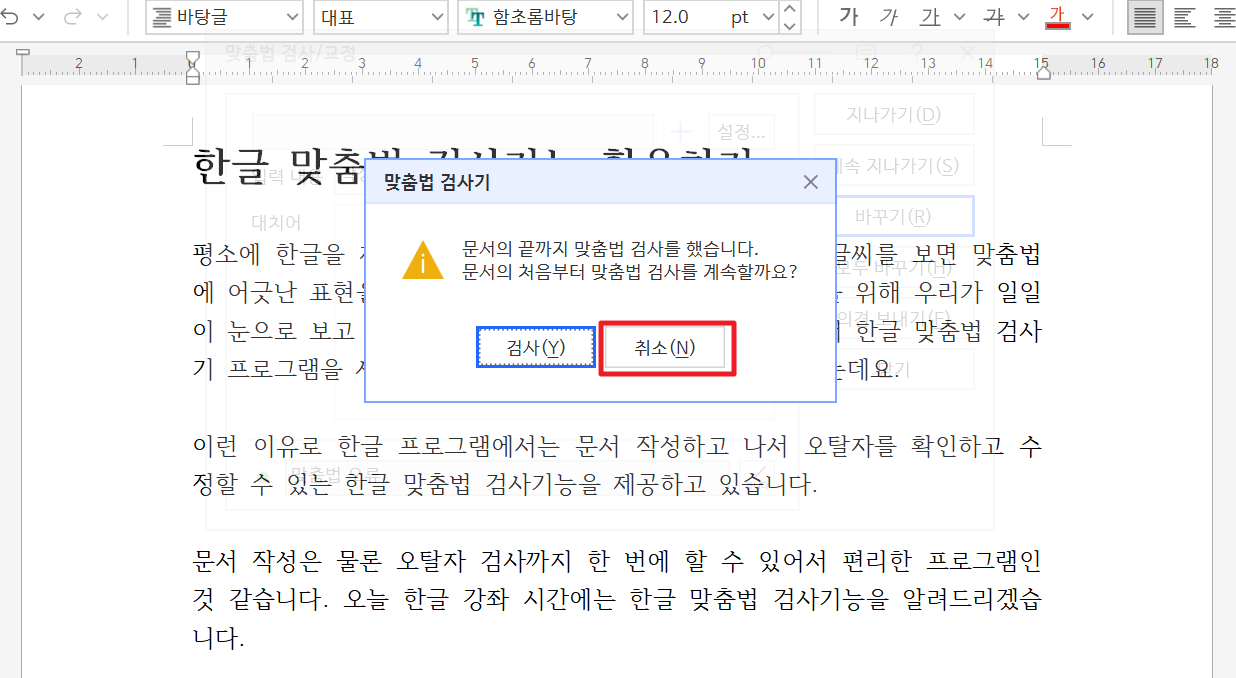The height and width of the screenshot is (678, 1236).
Task: Click the 맞춤법 검사기 dialog title bar
Action: pos(600,182)
